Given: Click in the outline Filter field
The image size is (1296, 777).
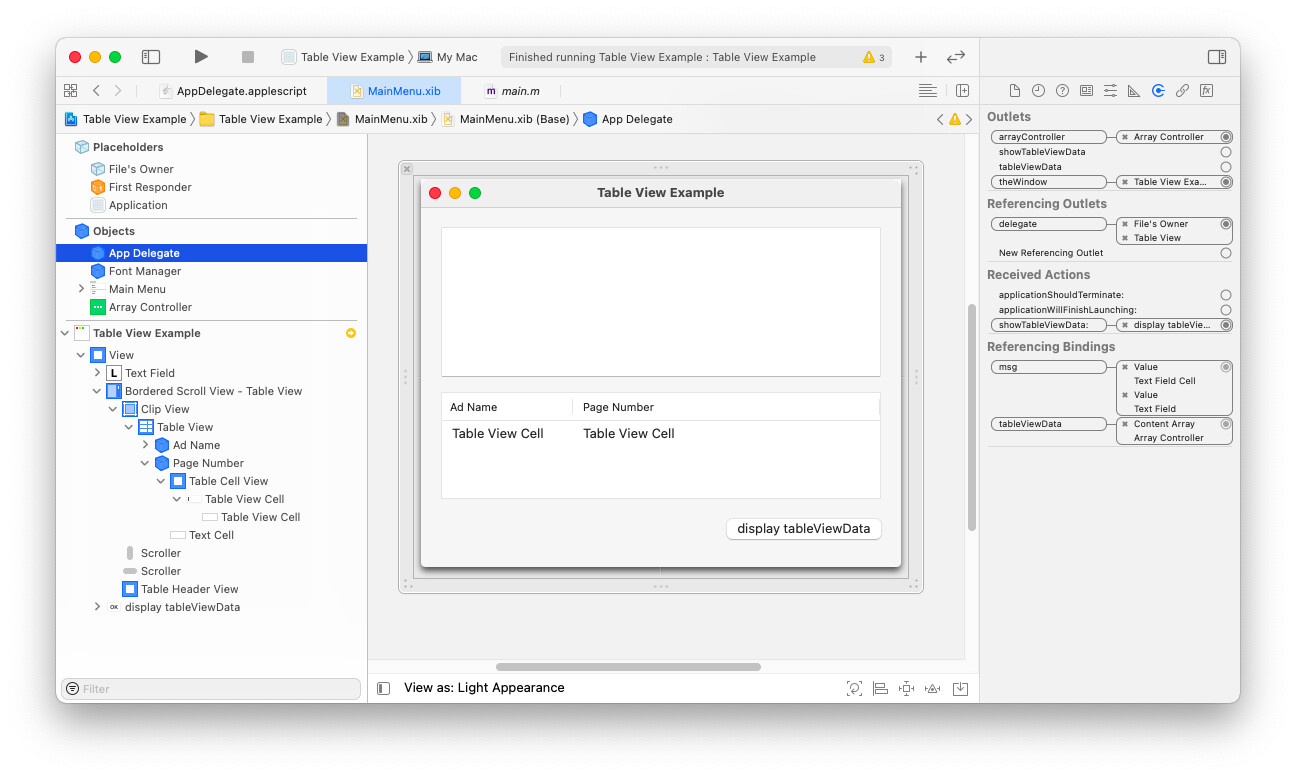Looking at the screenshot, I should click(211, 689).
